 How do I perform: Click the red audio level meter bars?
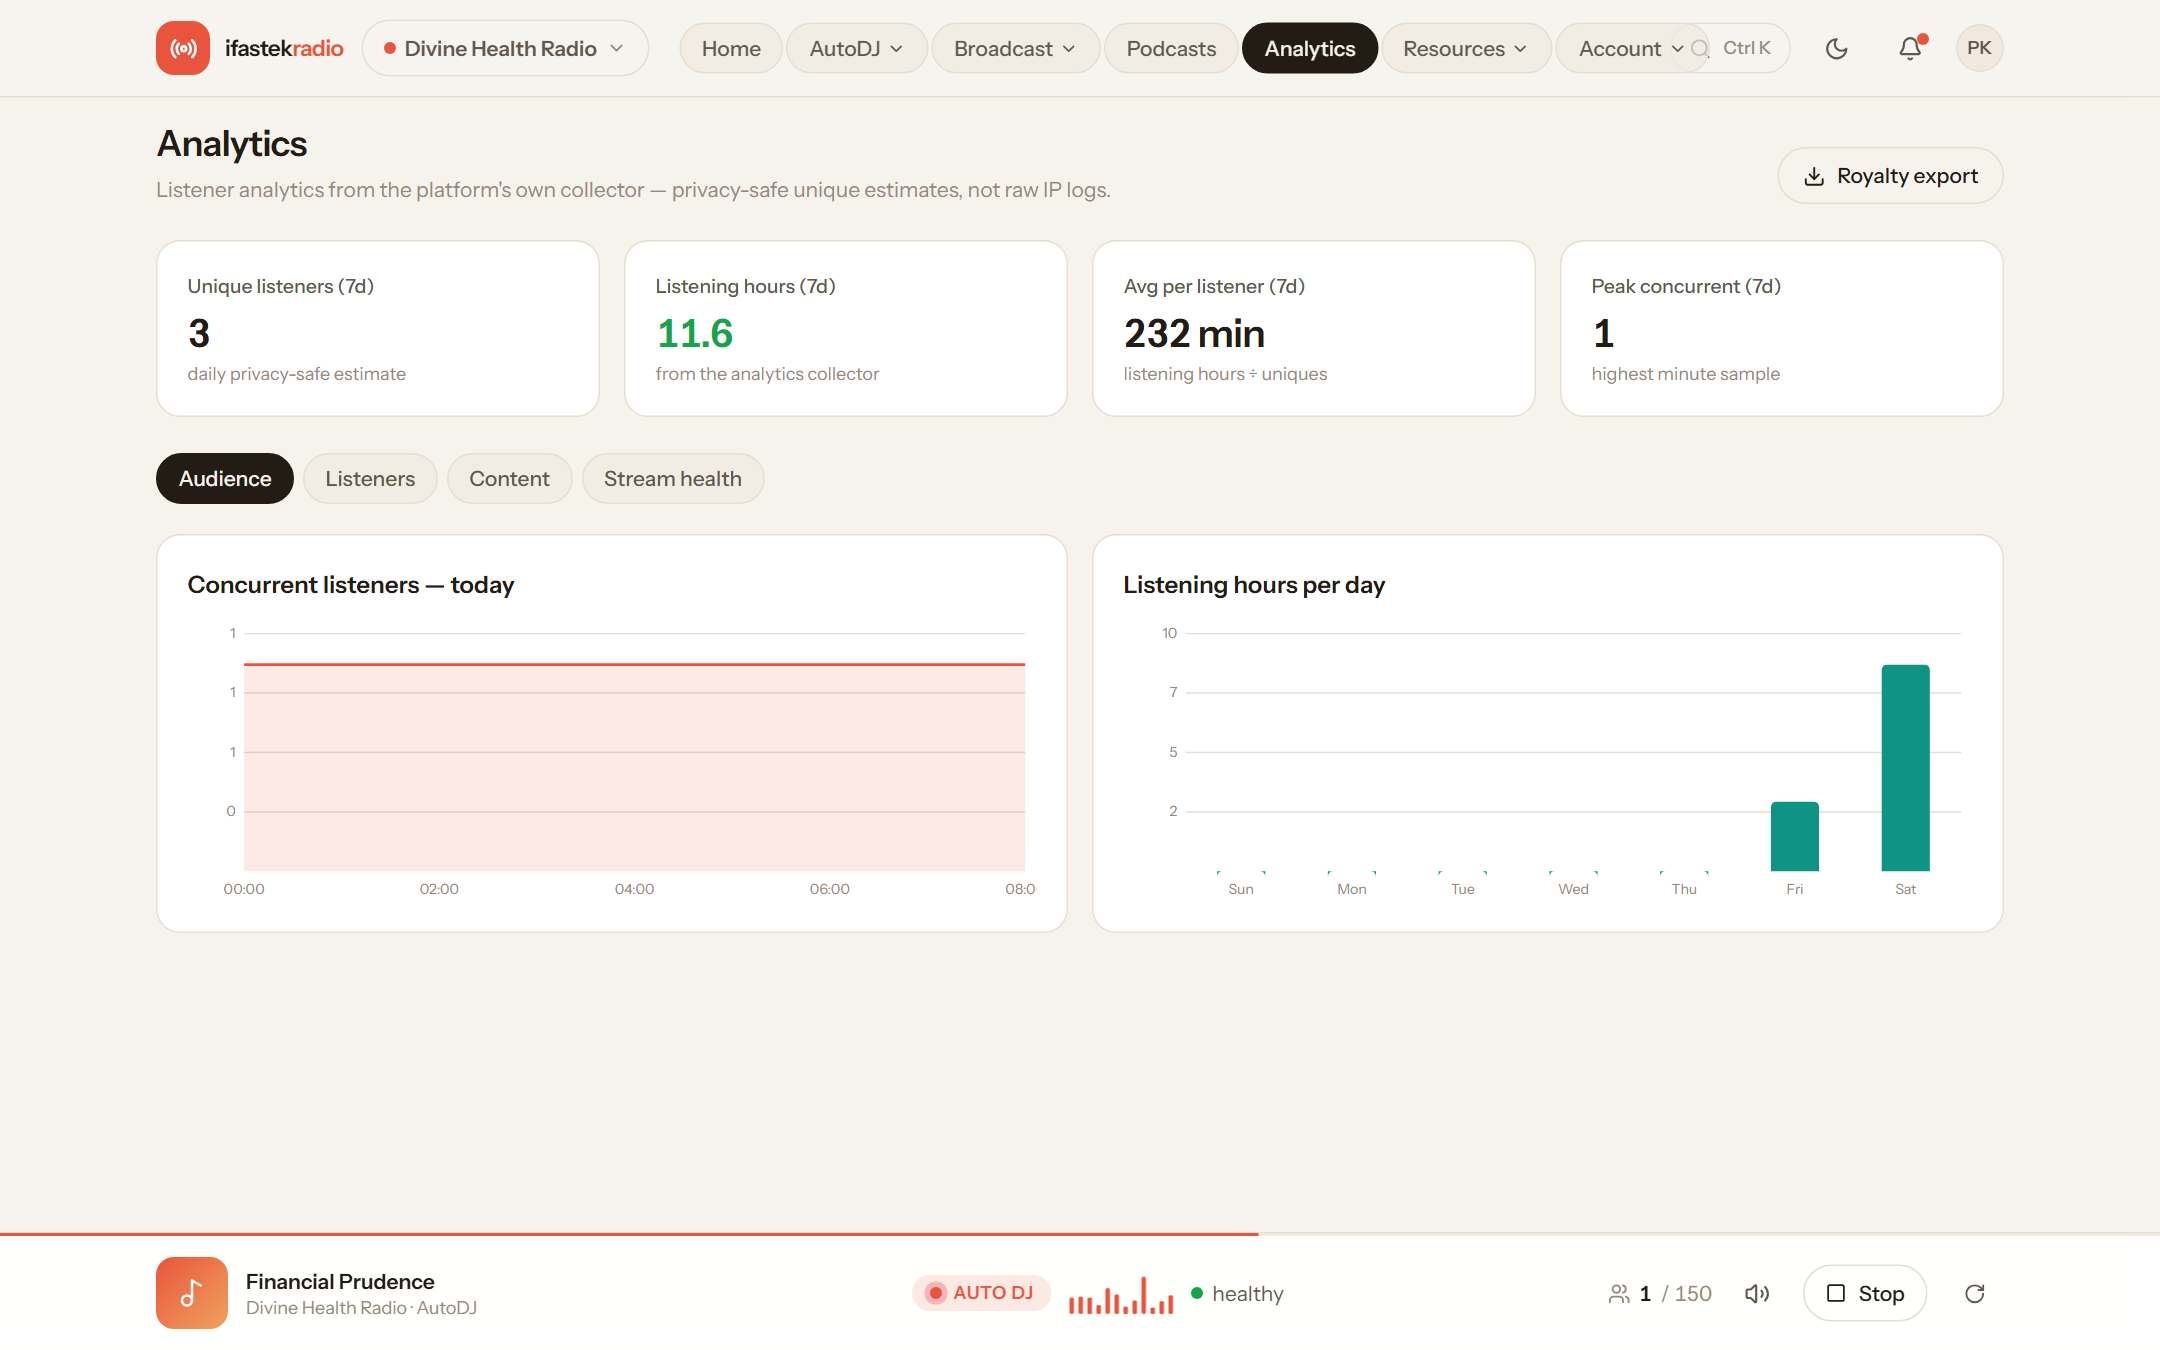(1121, 1295)
